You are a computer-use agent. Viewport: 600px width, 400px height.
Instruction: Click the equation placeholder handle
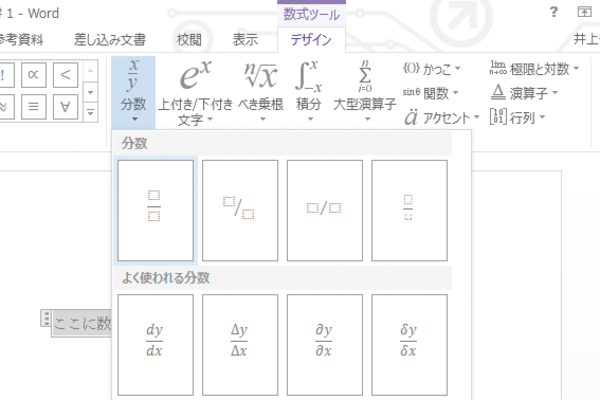pyautogui.click(x=46, y=318)
